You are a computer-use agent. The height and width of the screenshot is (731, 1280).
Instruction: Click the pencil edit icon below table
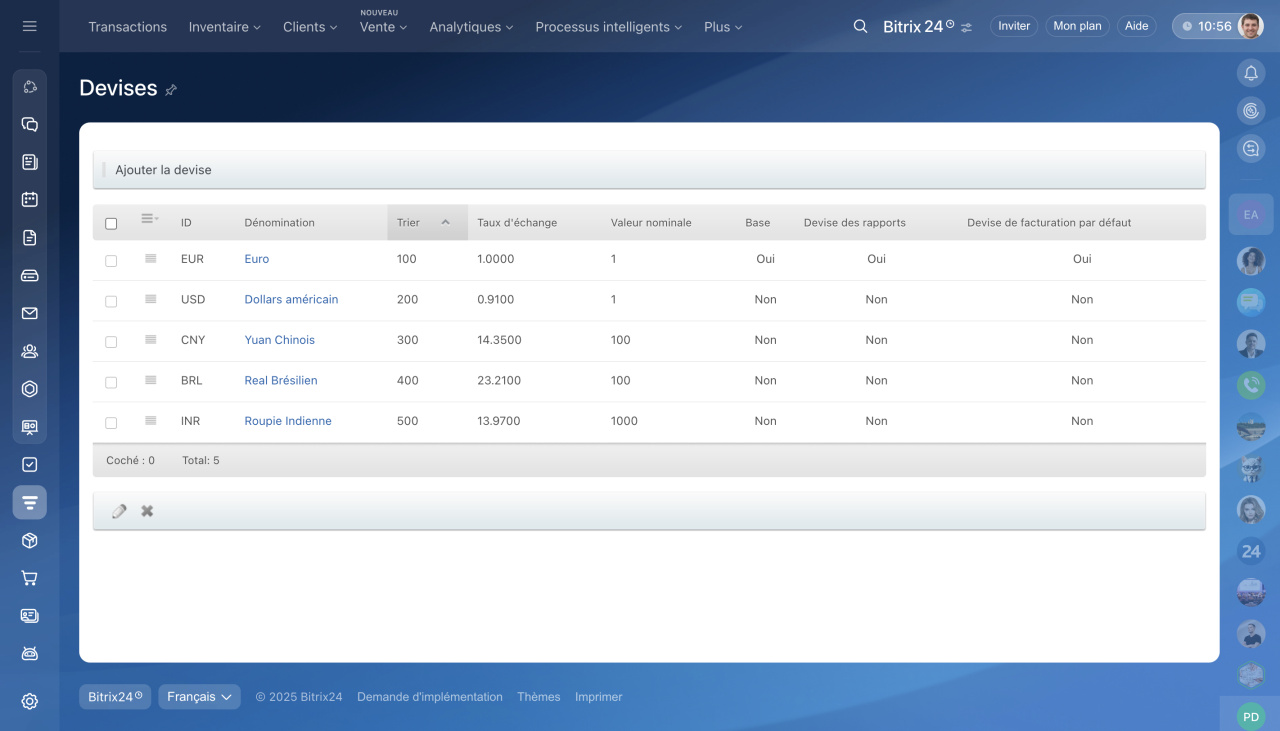pyautogui.click(x=119, y=511)
